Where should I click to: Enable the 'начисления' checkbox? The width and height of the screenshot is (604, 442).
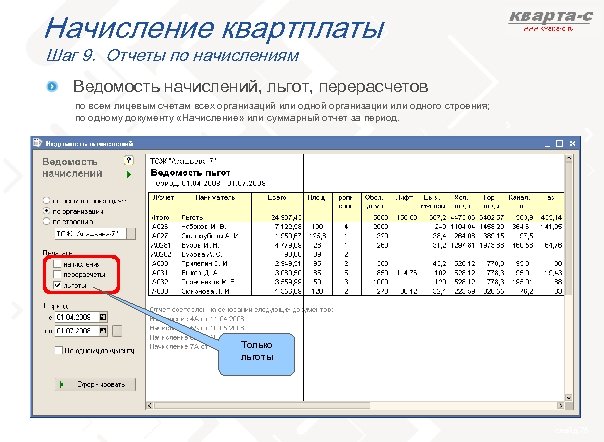coord(57,264)
